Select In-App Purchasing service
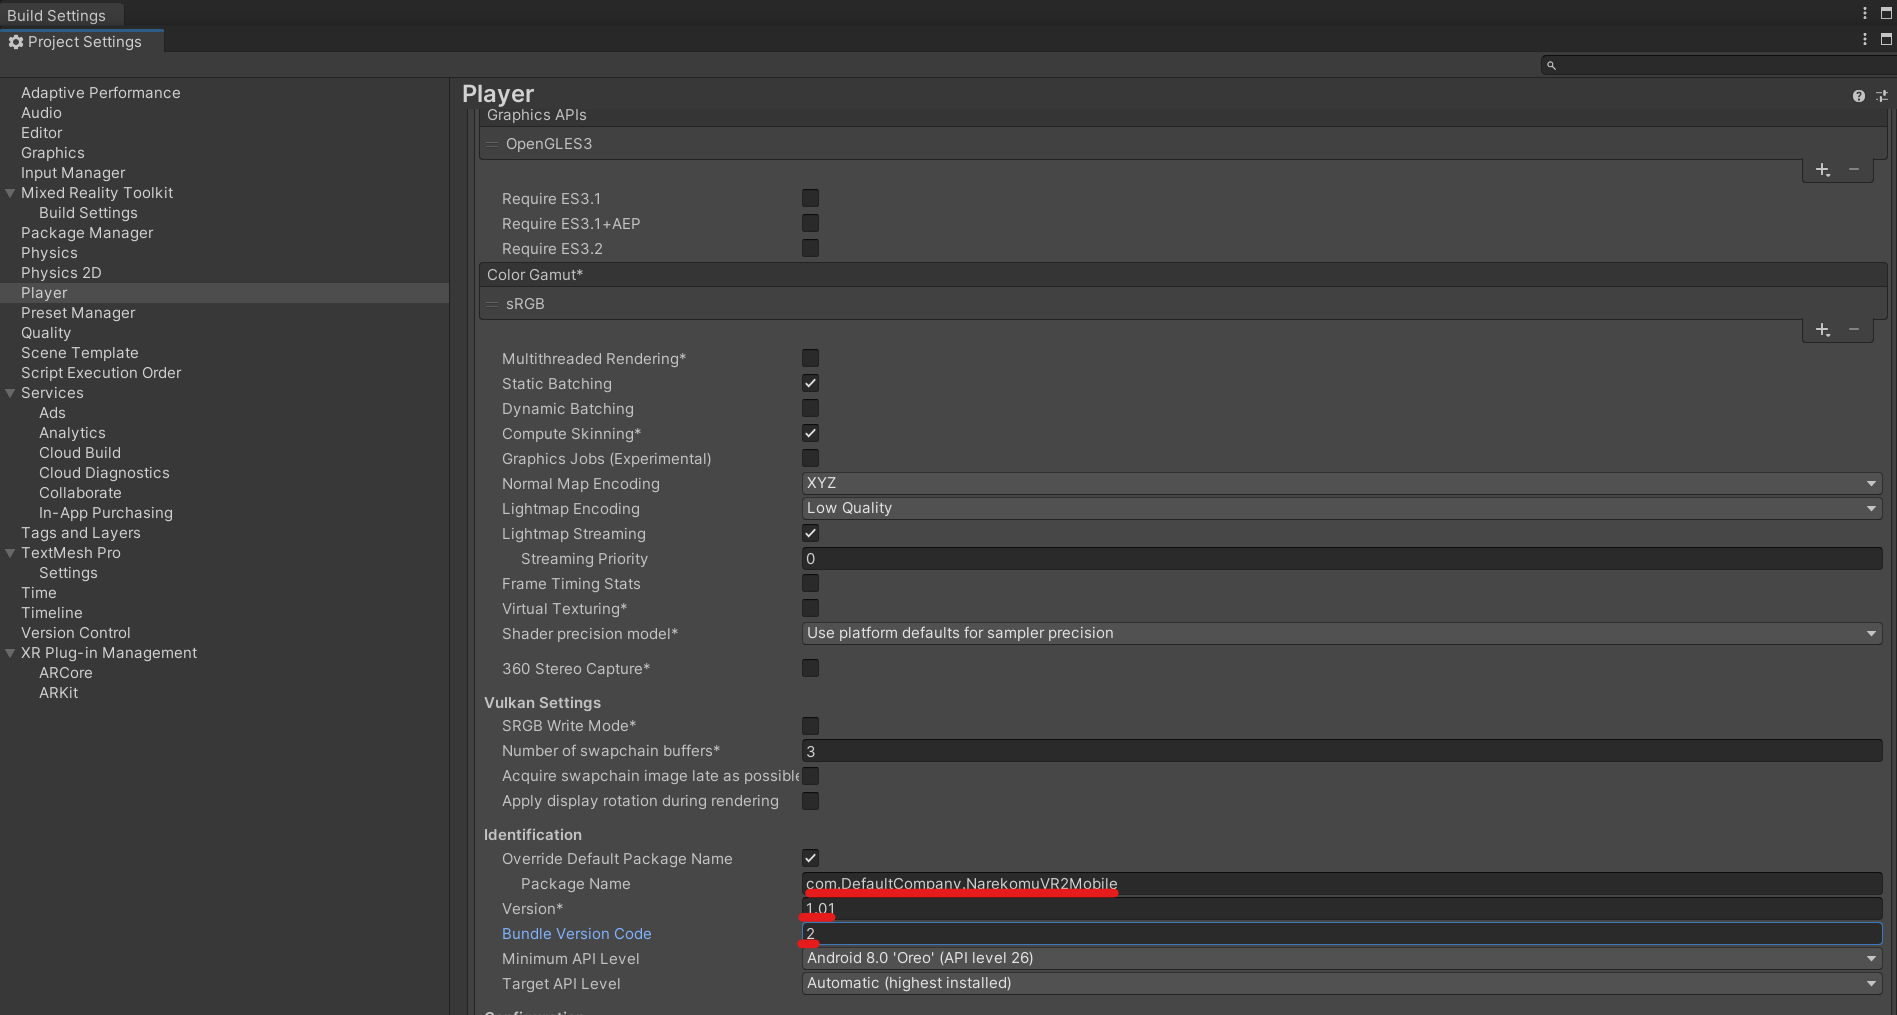Screen dimensions: 1897x1015 (x=106, y=513)
